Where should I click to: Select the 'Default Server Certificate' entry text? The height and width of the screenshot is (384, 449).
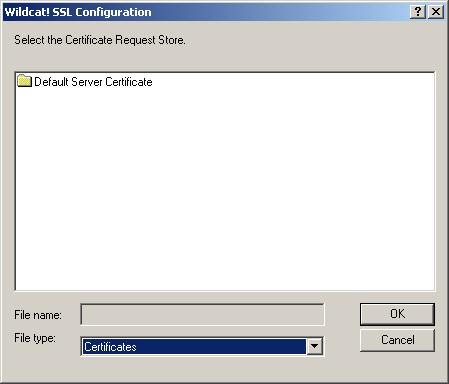tap(93, 82)
